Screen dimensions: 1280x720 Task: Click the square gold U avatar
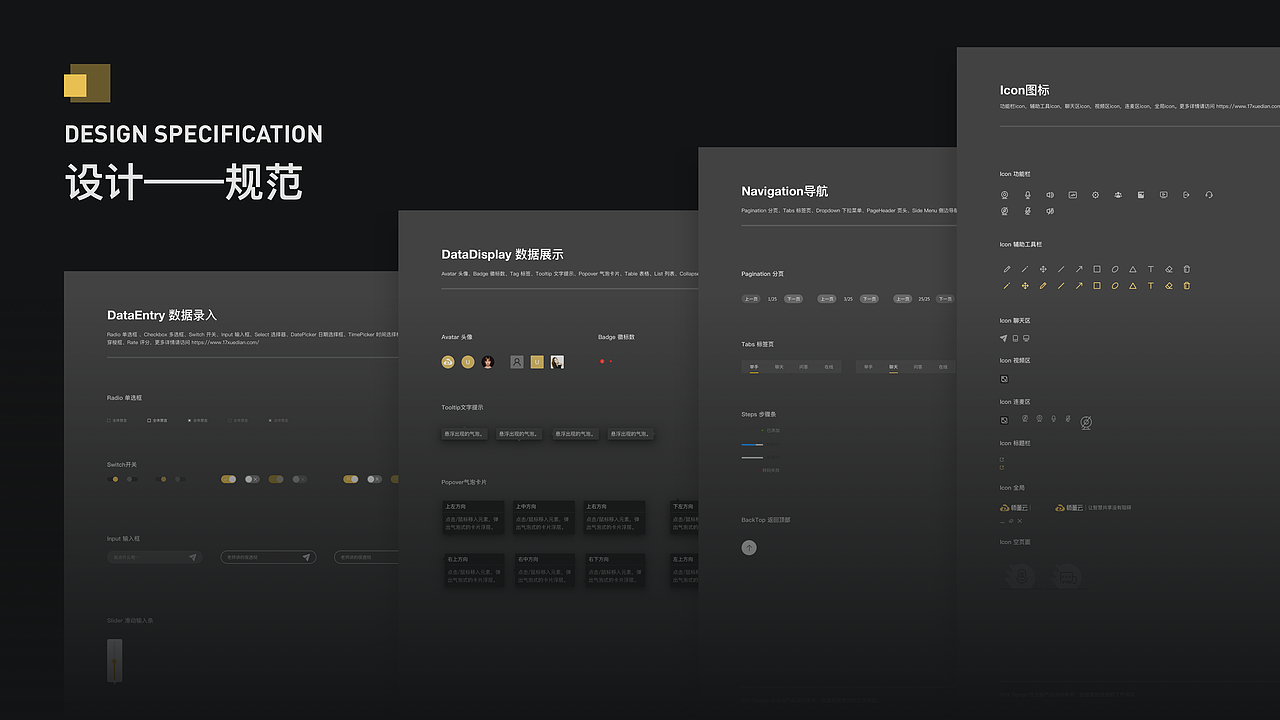[x=537, y=362]
